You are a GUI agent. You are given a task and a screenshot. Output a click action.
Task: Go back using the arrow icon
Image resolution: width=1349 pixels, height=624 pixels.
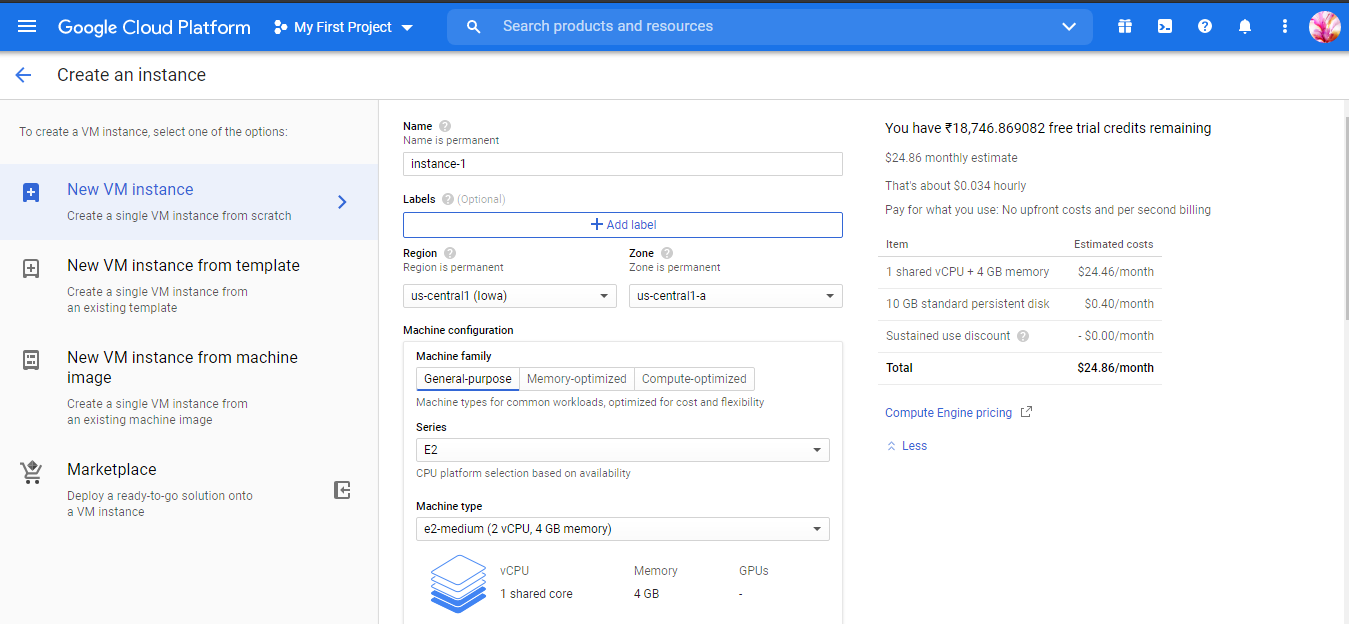pos(23,75)
